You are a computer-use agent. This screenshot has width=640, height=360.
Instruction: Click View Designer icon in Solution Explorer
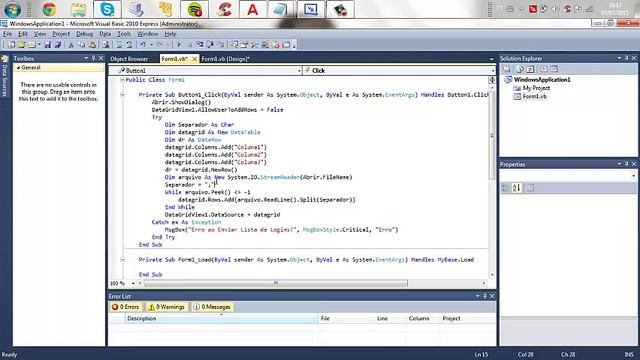pos(554,69)
